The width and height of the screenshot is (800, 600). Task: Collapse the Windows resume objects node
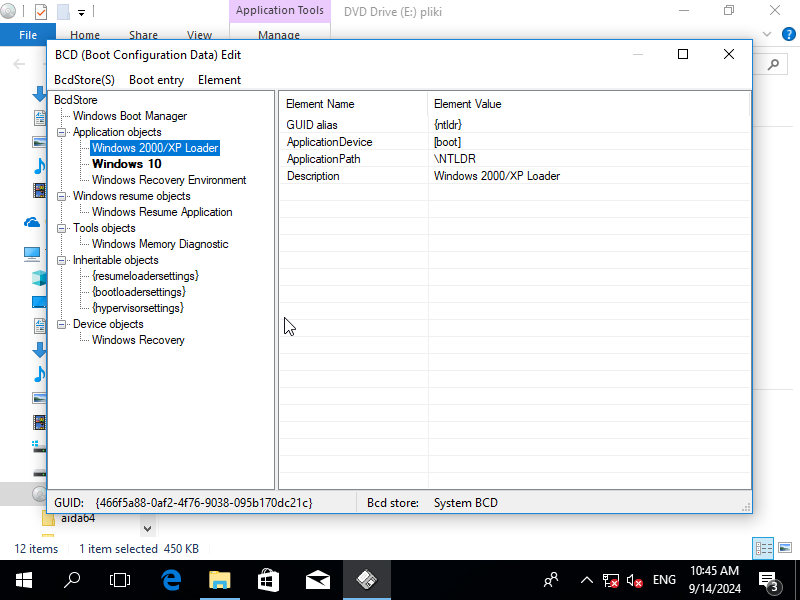tap(61, 196)
